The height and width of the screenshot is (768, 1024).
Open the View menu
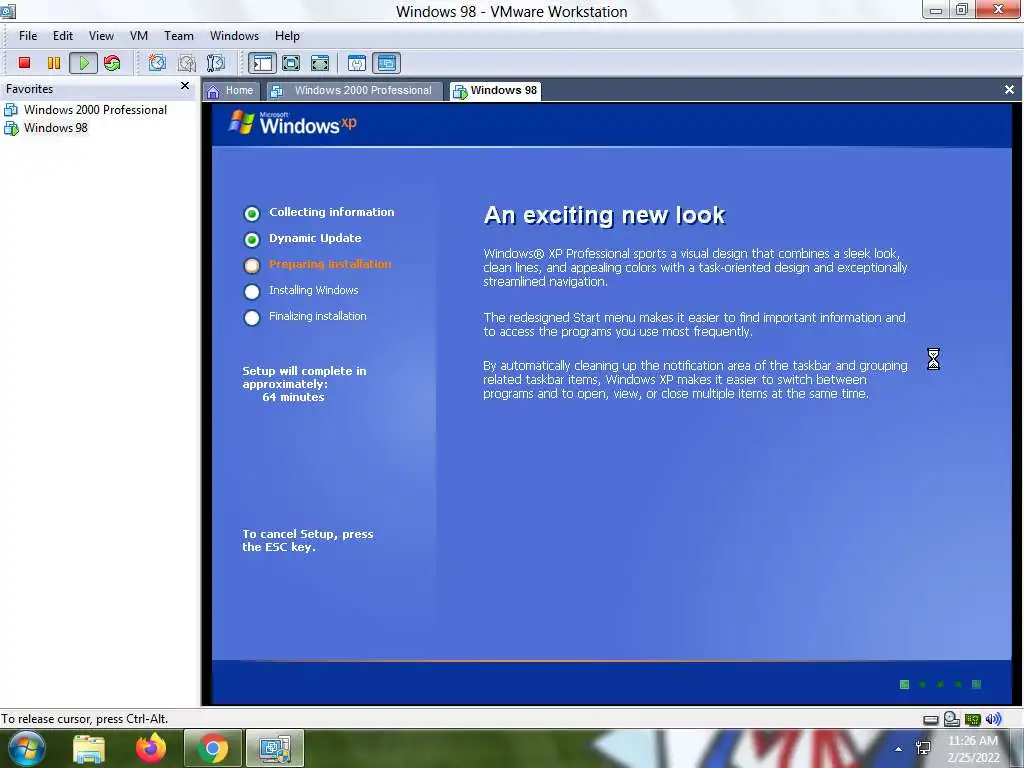(101, 36)
